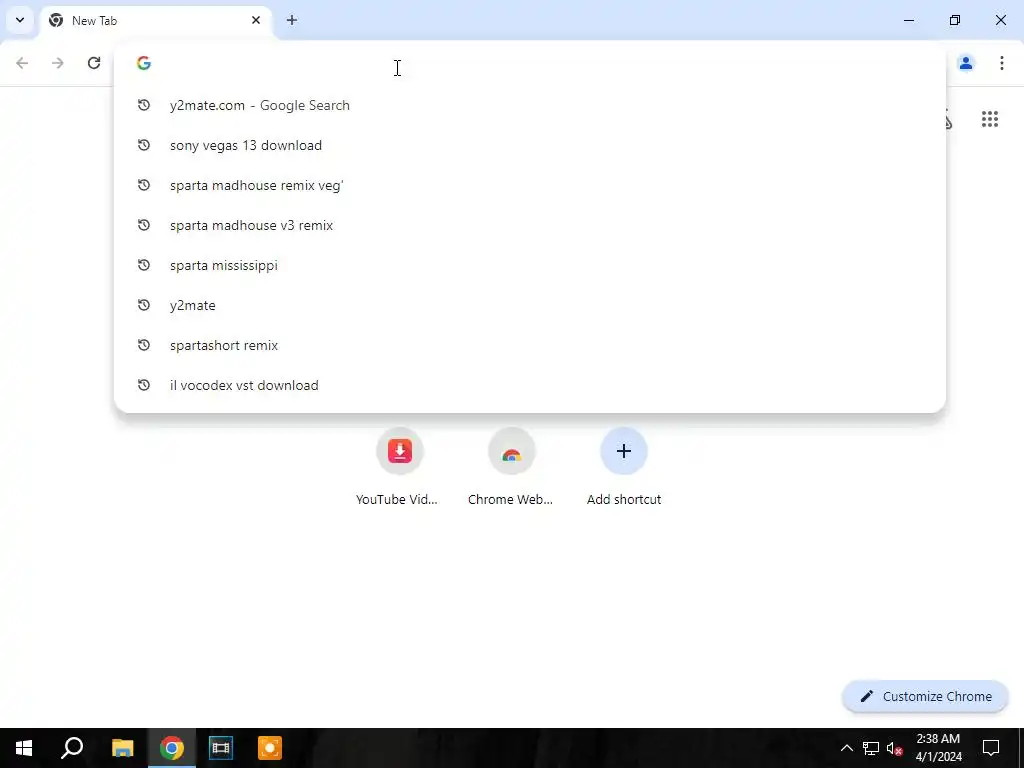
Task: Expand the tab search dropdown arrow
Action: (x=20, y=20)
